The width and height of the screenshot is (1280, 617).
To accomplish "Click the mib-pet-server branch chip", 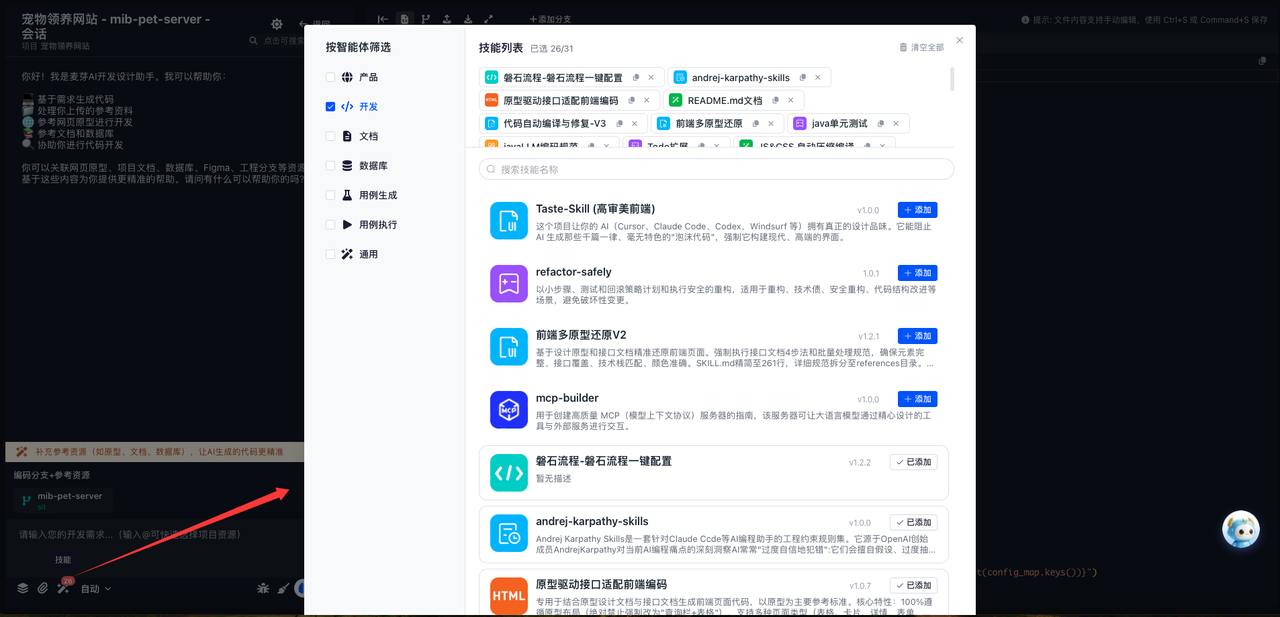I will [x=63, y=500].
